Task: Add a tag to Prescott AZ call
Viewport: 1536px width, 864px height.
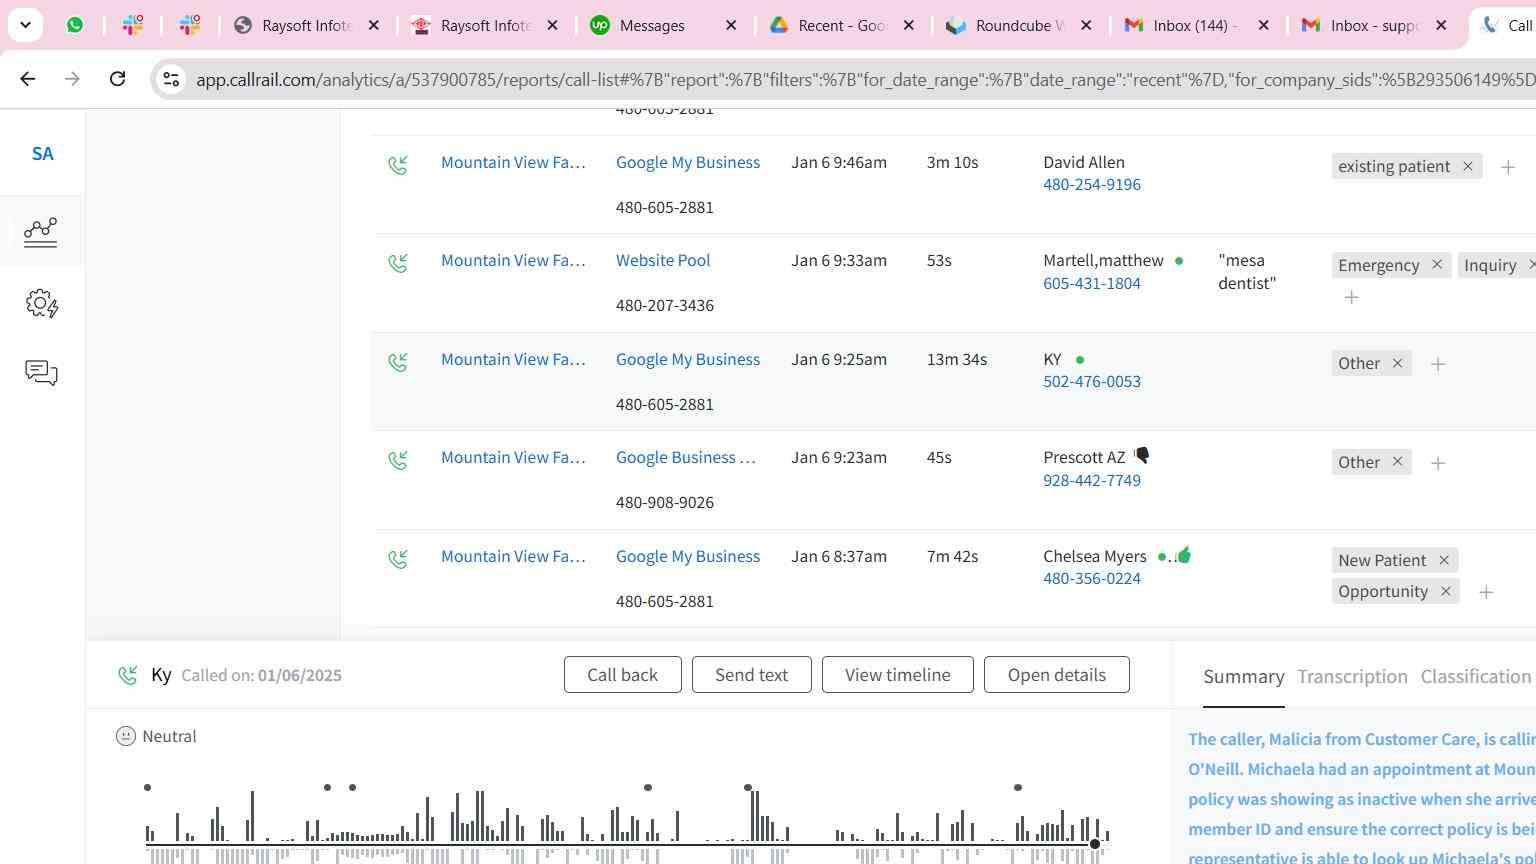Action: pos(1438,463)
